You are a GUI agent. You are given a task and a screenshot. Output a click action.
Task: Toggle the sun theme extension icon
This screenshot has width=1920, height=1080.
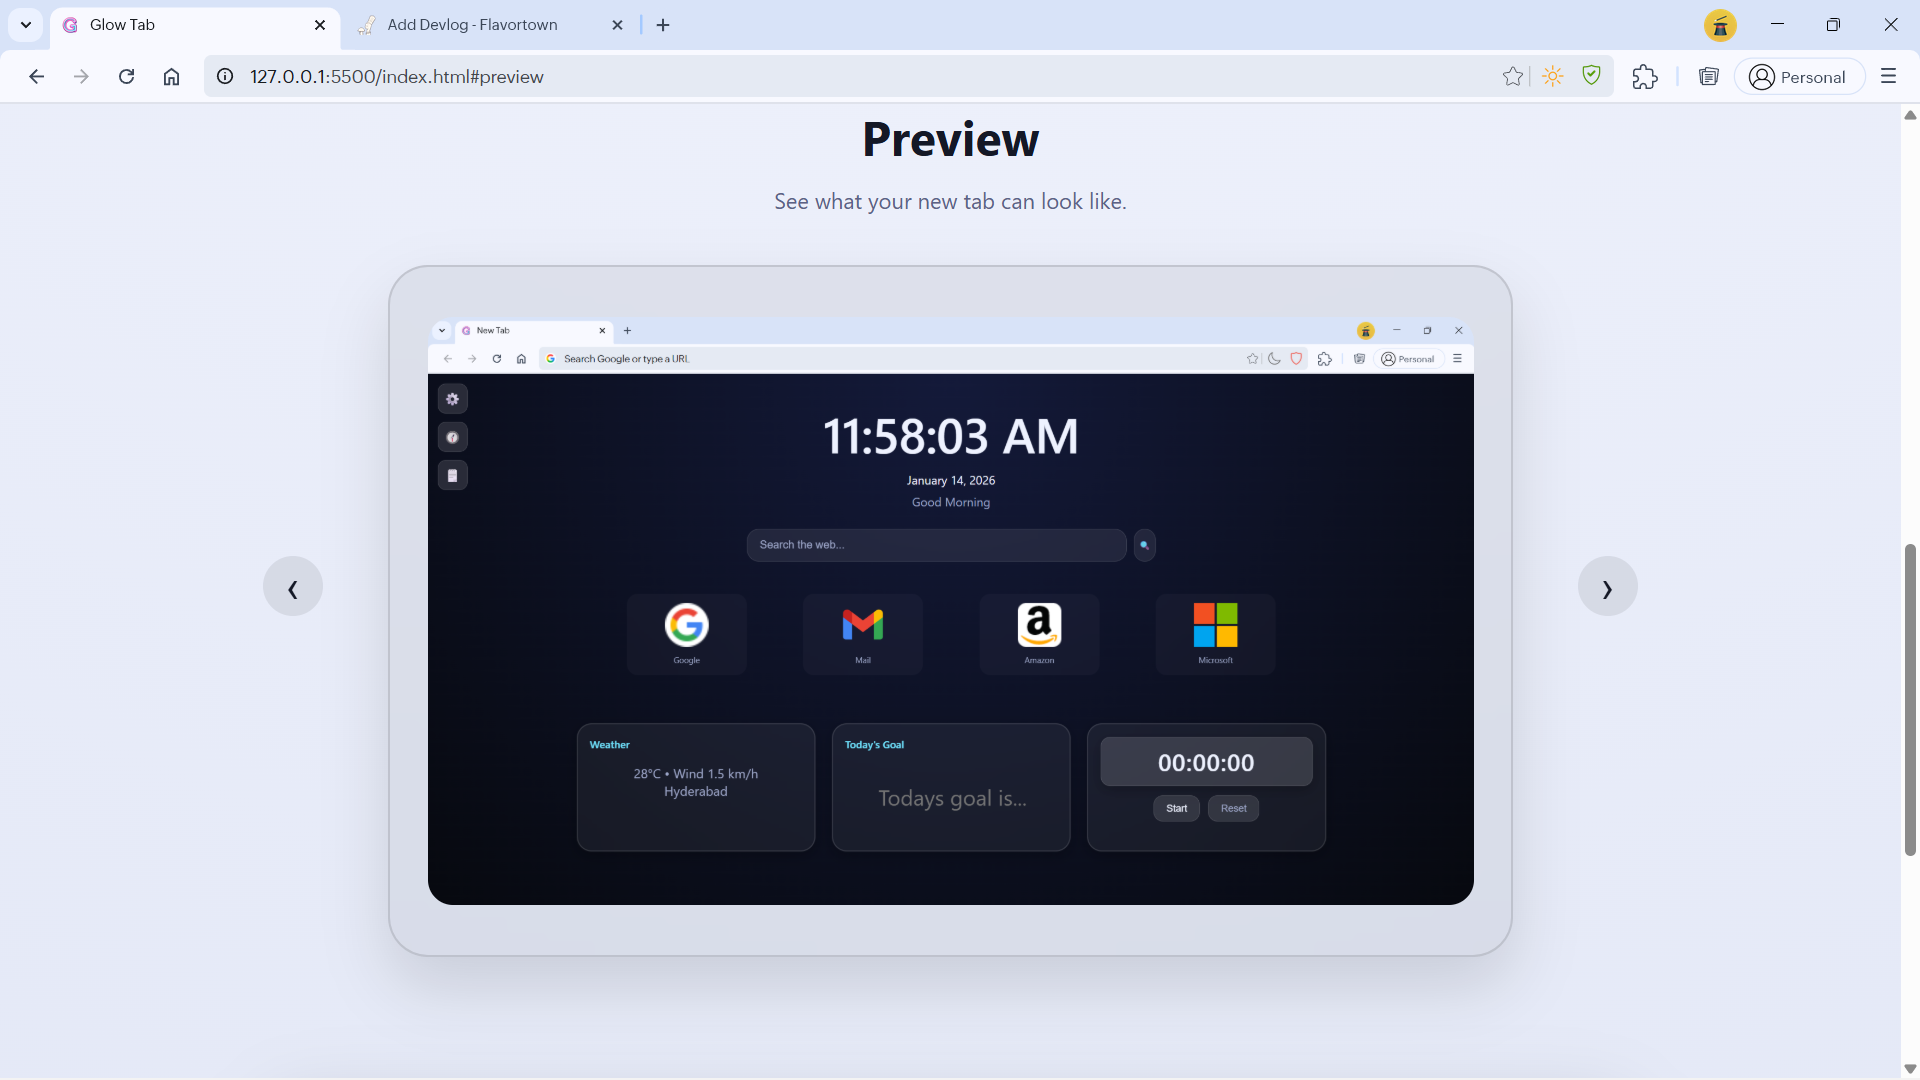[1552, 77]
